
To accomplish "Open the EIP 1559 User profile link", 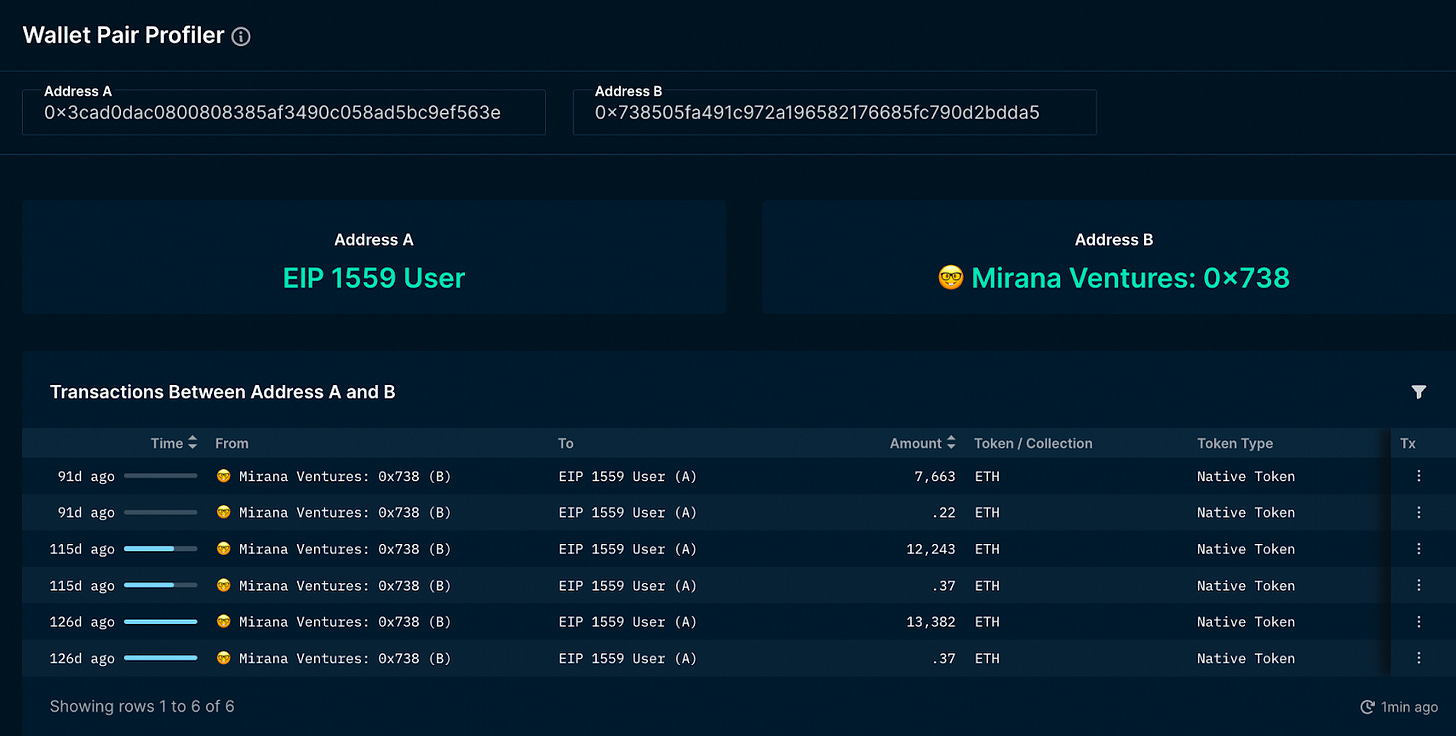I will [x=373, y=277].
